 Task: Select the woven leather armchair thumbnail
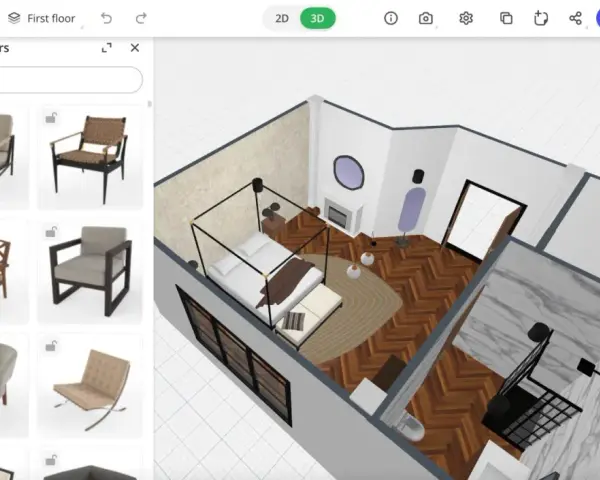[x=90, y=158]
